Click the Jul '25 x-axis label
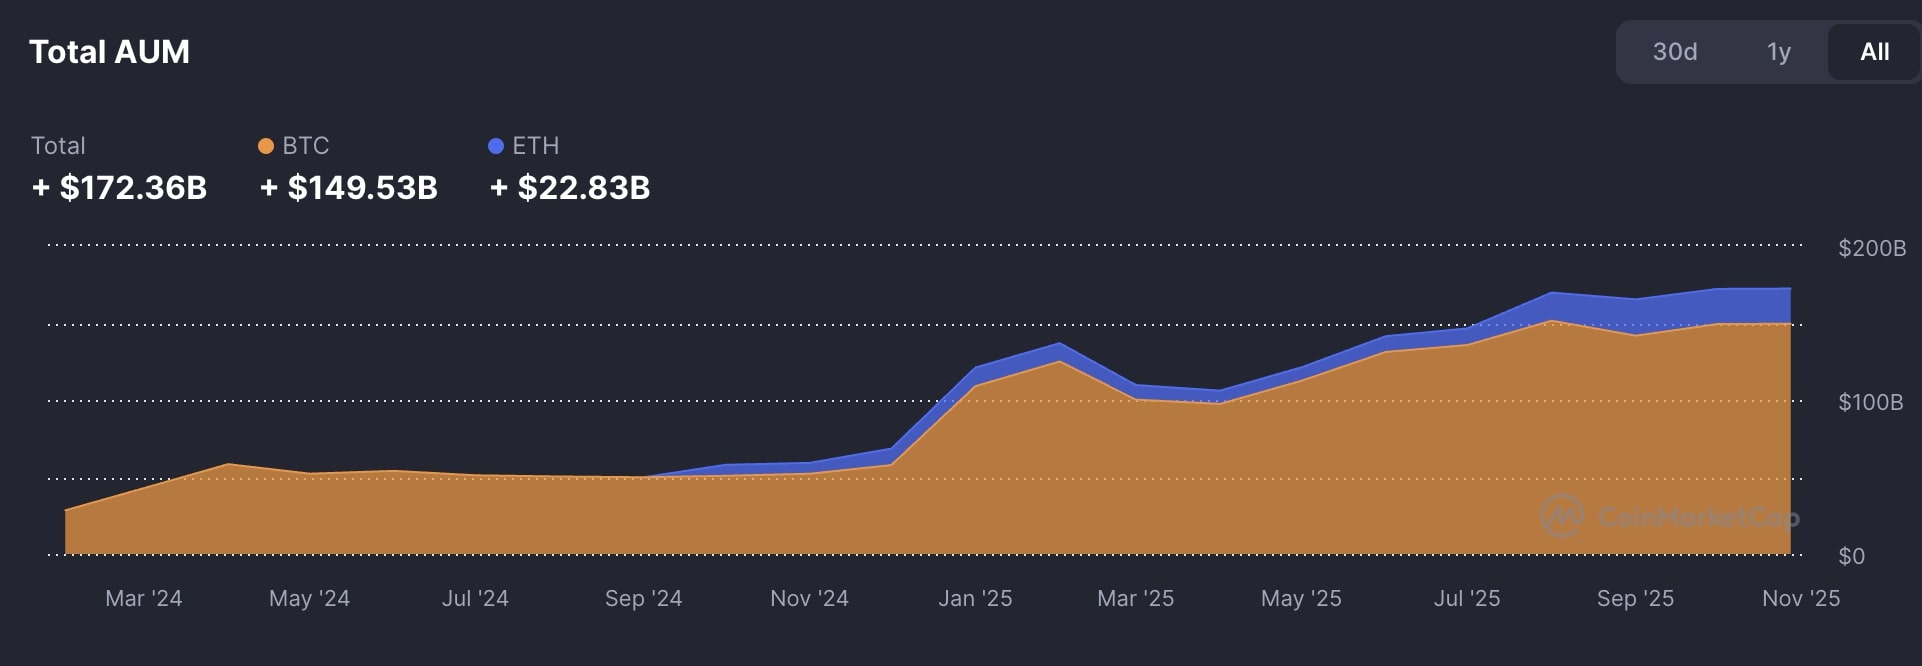The image size is (1922, 666). click(x=1466, y=598)
